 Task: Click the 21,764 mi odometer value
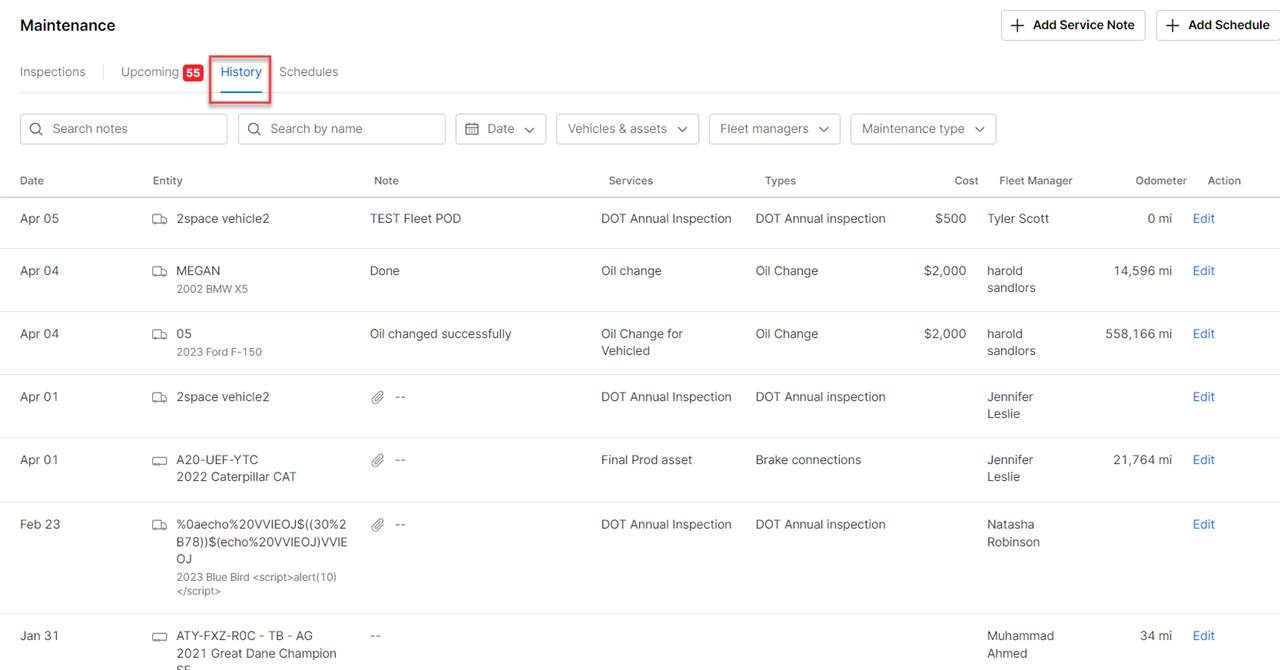(x=1143, y=460)
